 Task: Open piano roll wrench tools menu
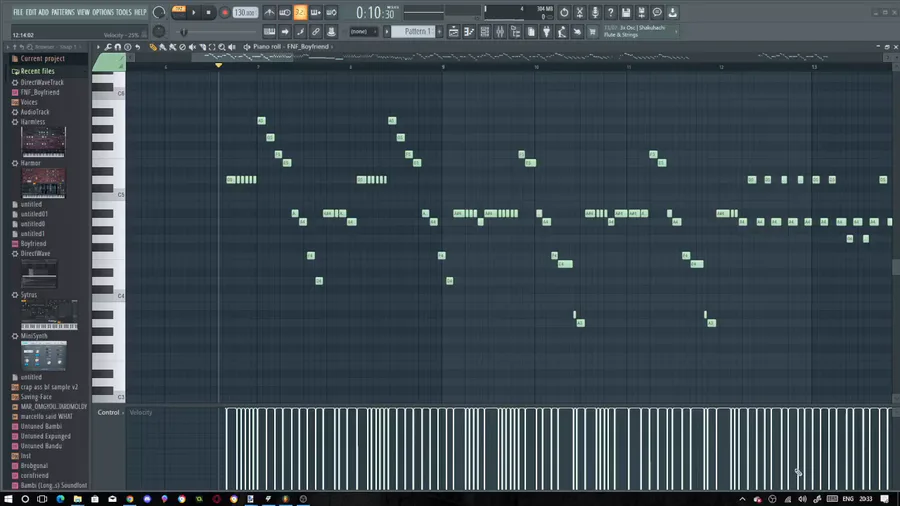coord(108,47)
